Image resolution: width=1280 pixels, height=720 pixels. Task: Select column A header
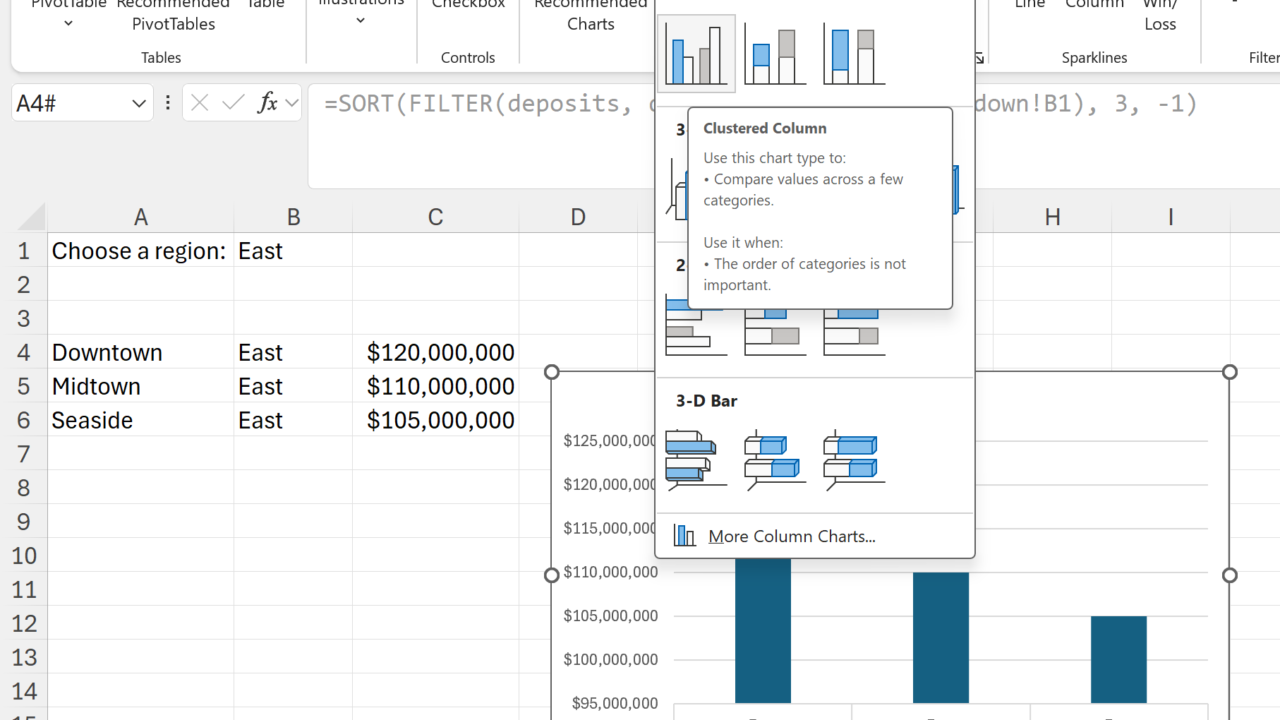(141, 217)
